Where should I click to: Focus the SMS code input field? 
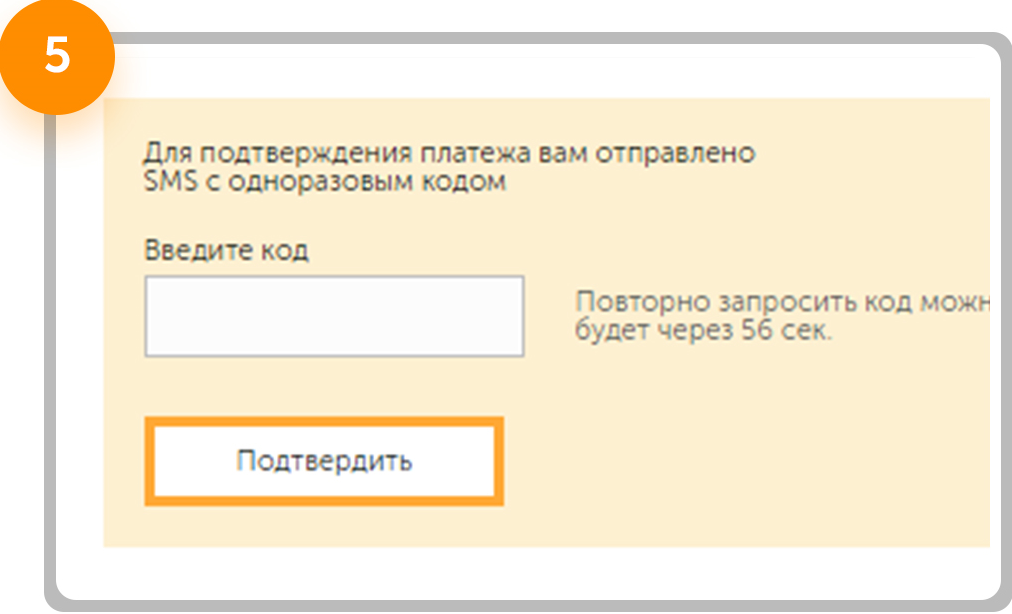coord(334,316)
